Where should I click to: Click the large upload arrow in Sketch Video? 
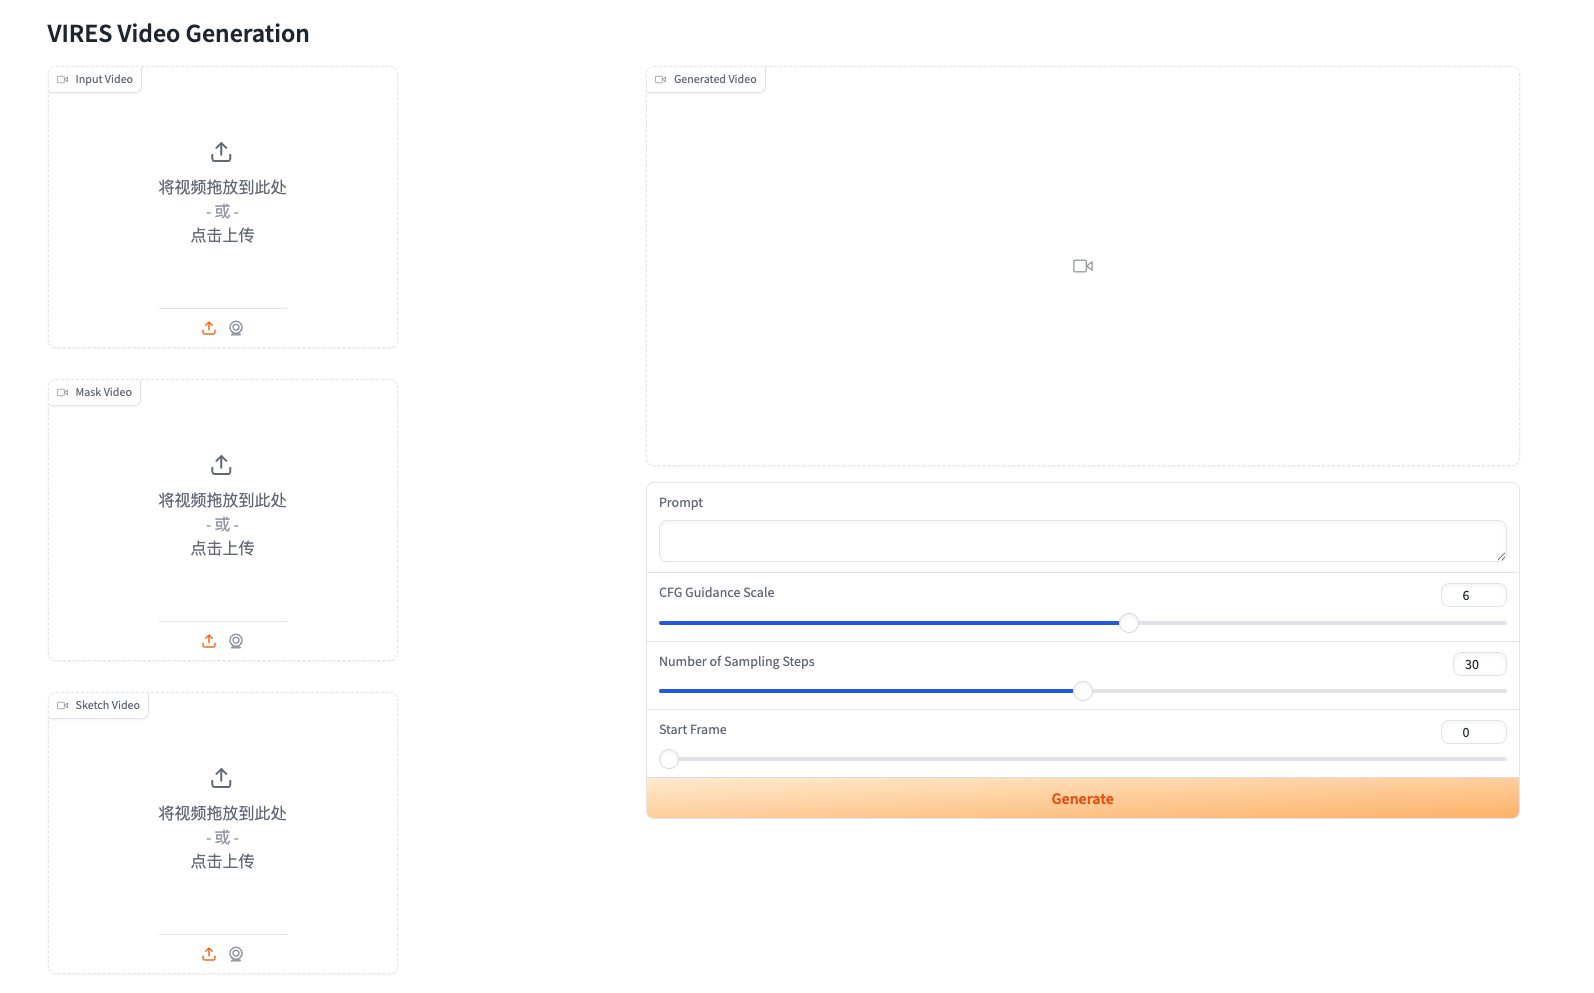(x=222, y=778)
